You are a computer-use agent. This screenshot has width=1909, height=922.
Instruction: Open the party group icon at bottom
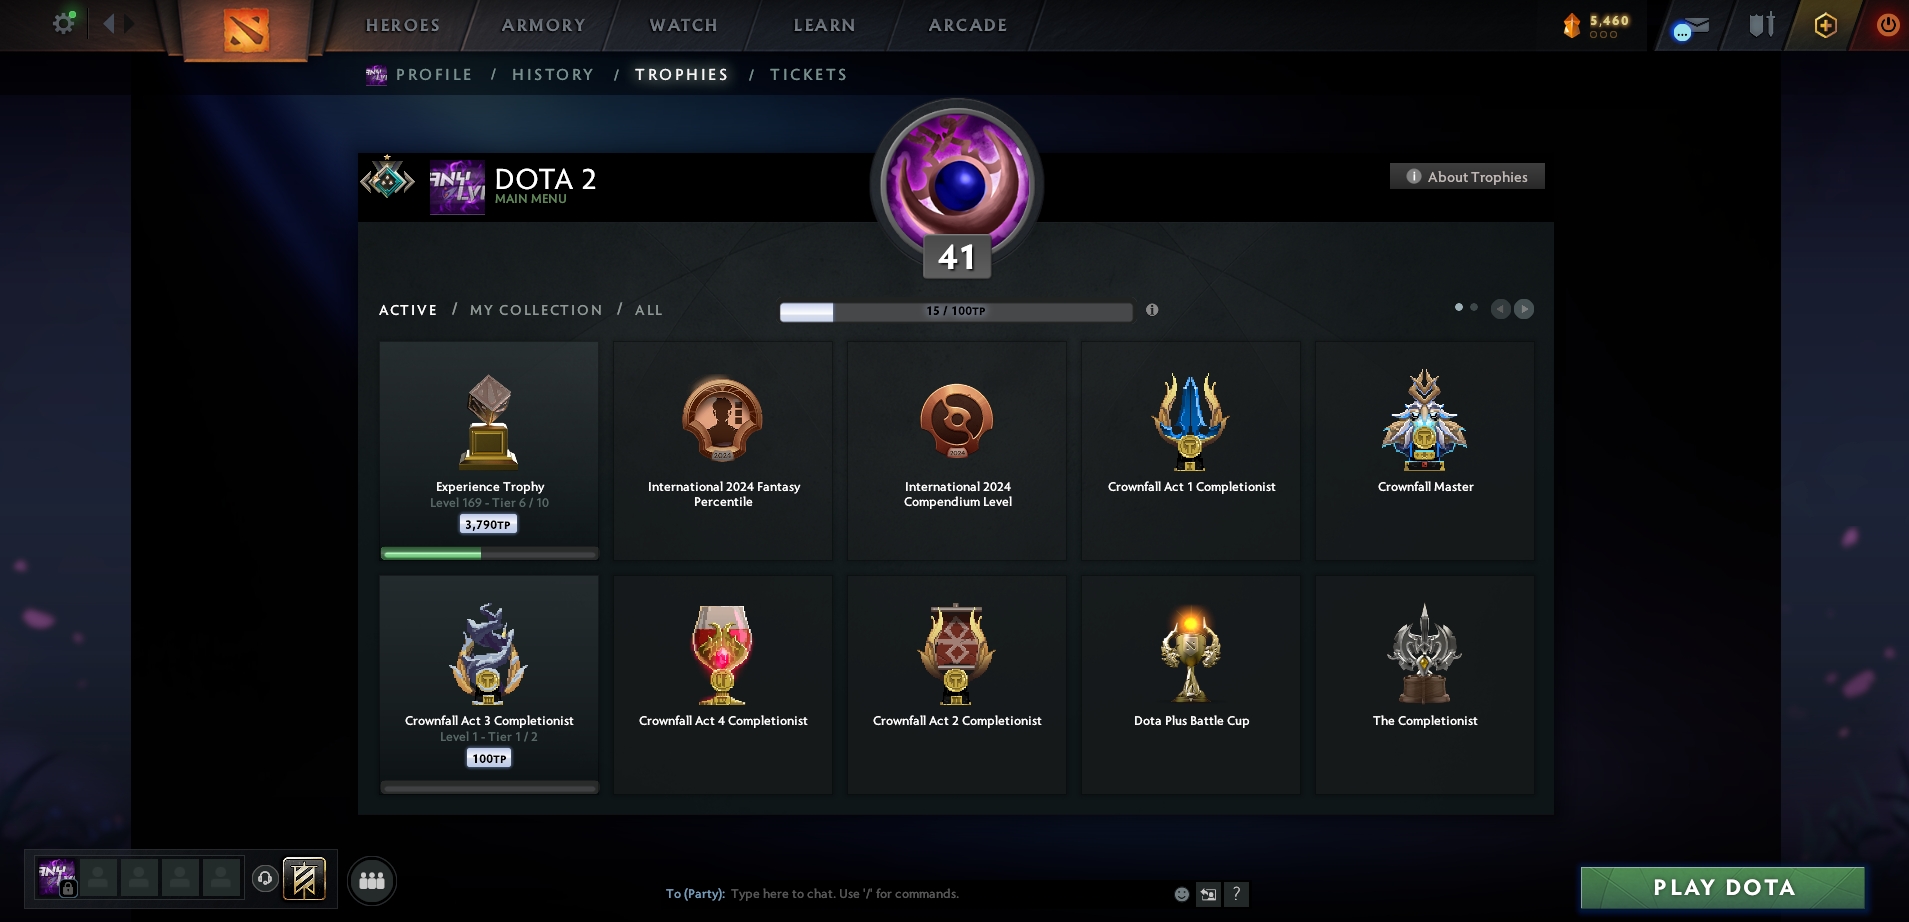pos(372,881)
